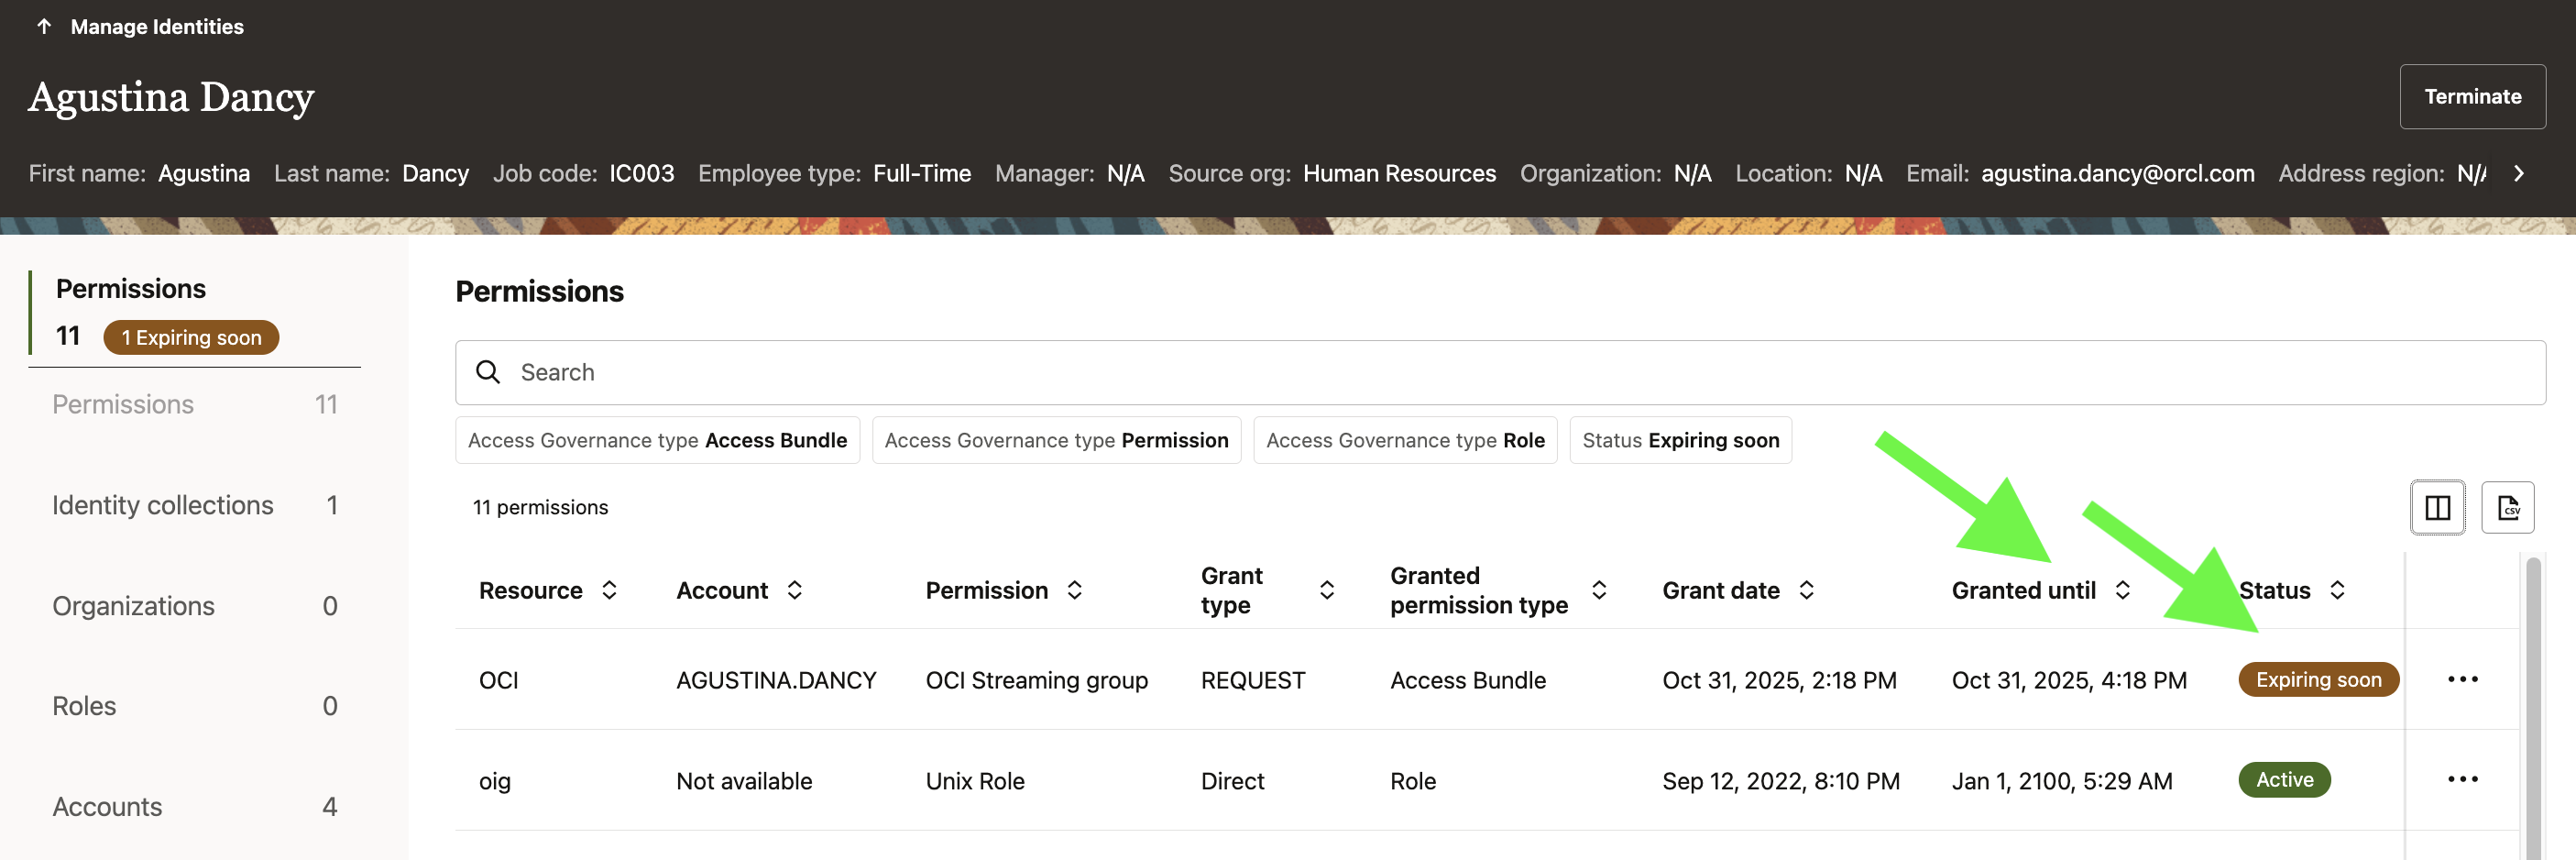The height and width of the screenshot is (860, 2576).
Task: Sort the table by the Resource column icon
Action: pyautogui.click(x=610, y=590)
